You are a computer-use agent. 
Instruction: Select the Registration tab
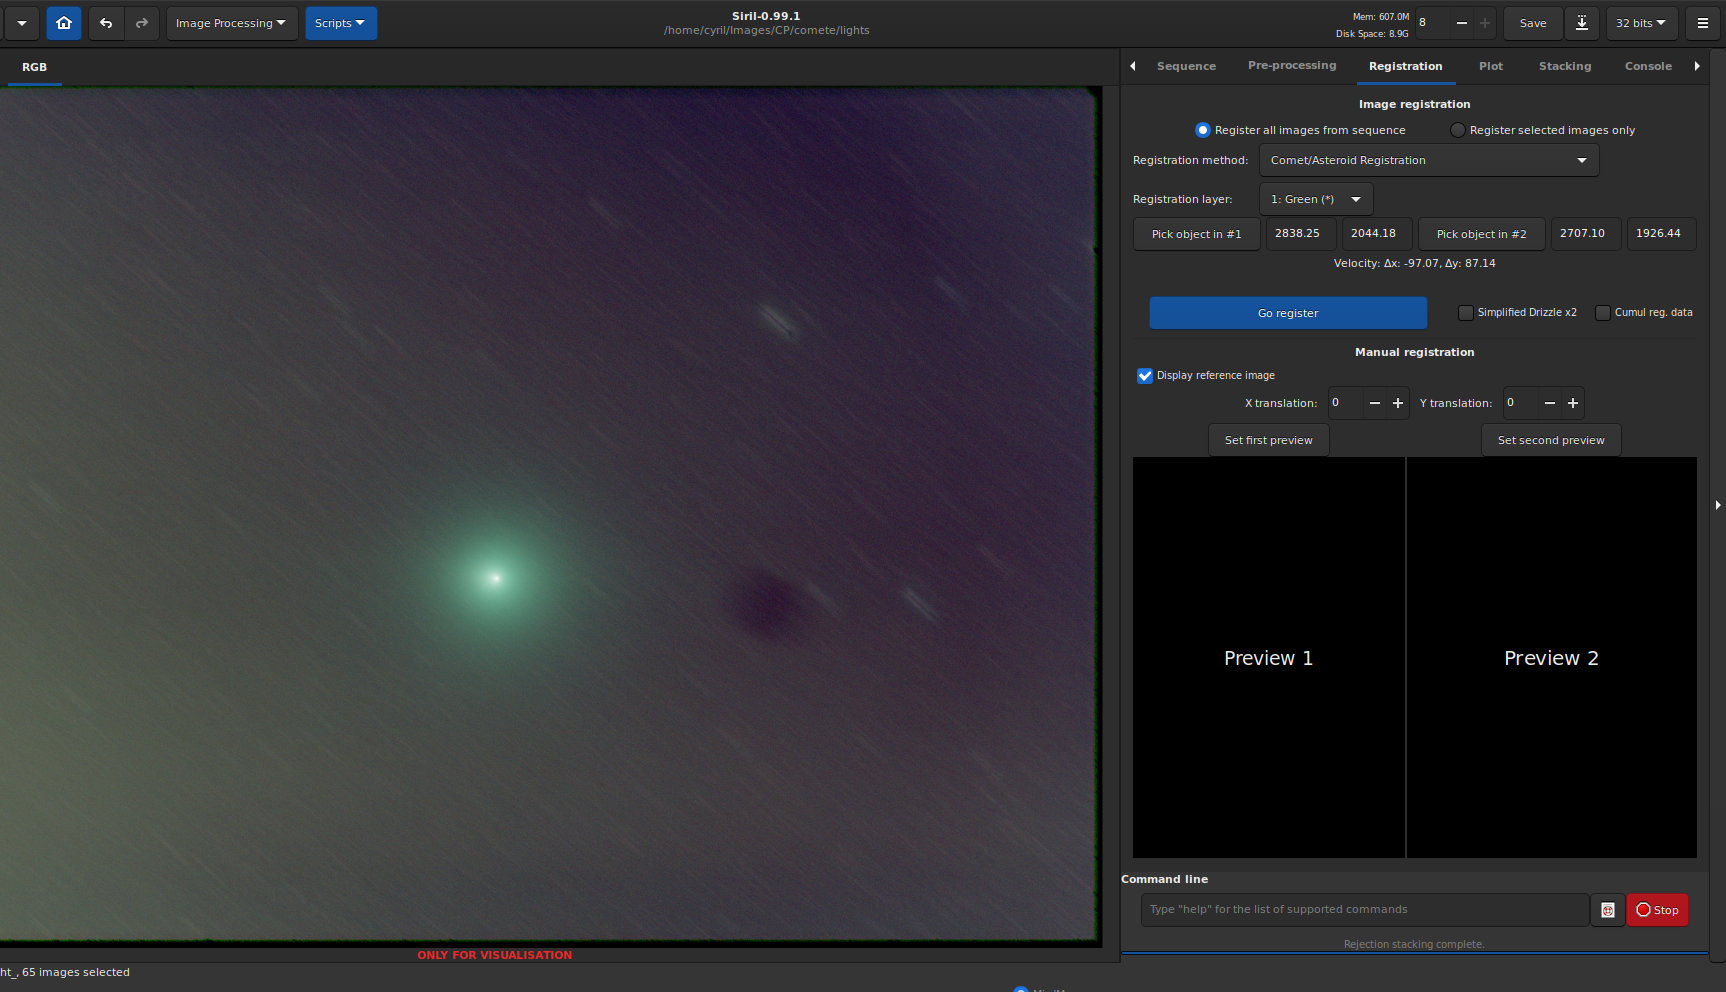[x=1406, y=66]
